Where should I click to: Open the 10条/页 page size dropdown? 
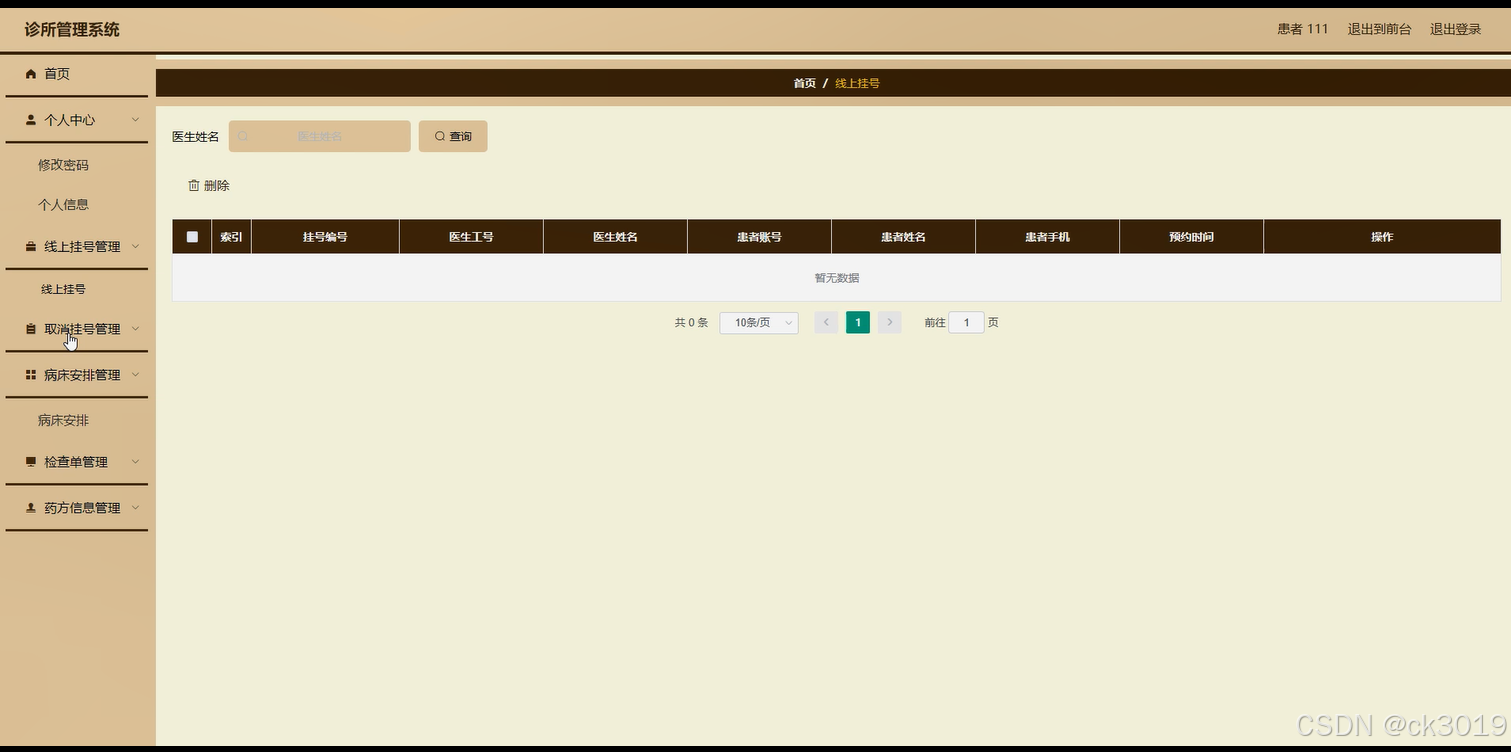tap(759, 323)
